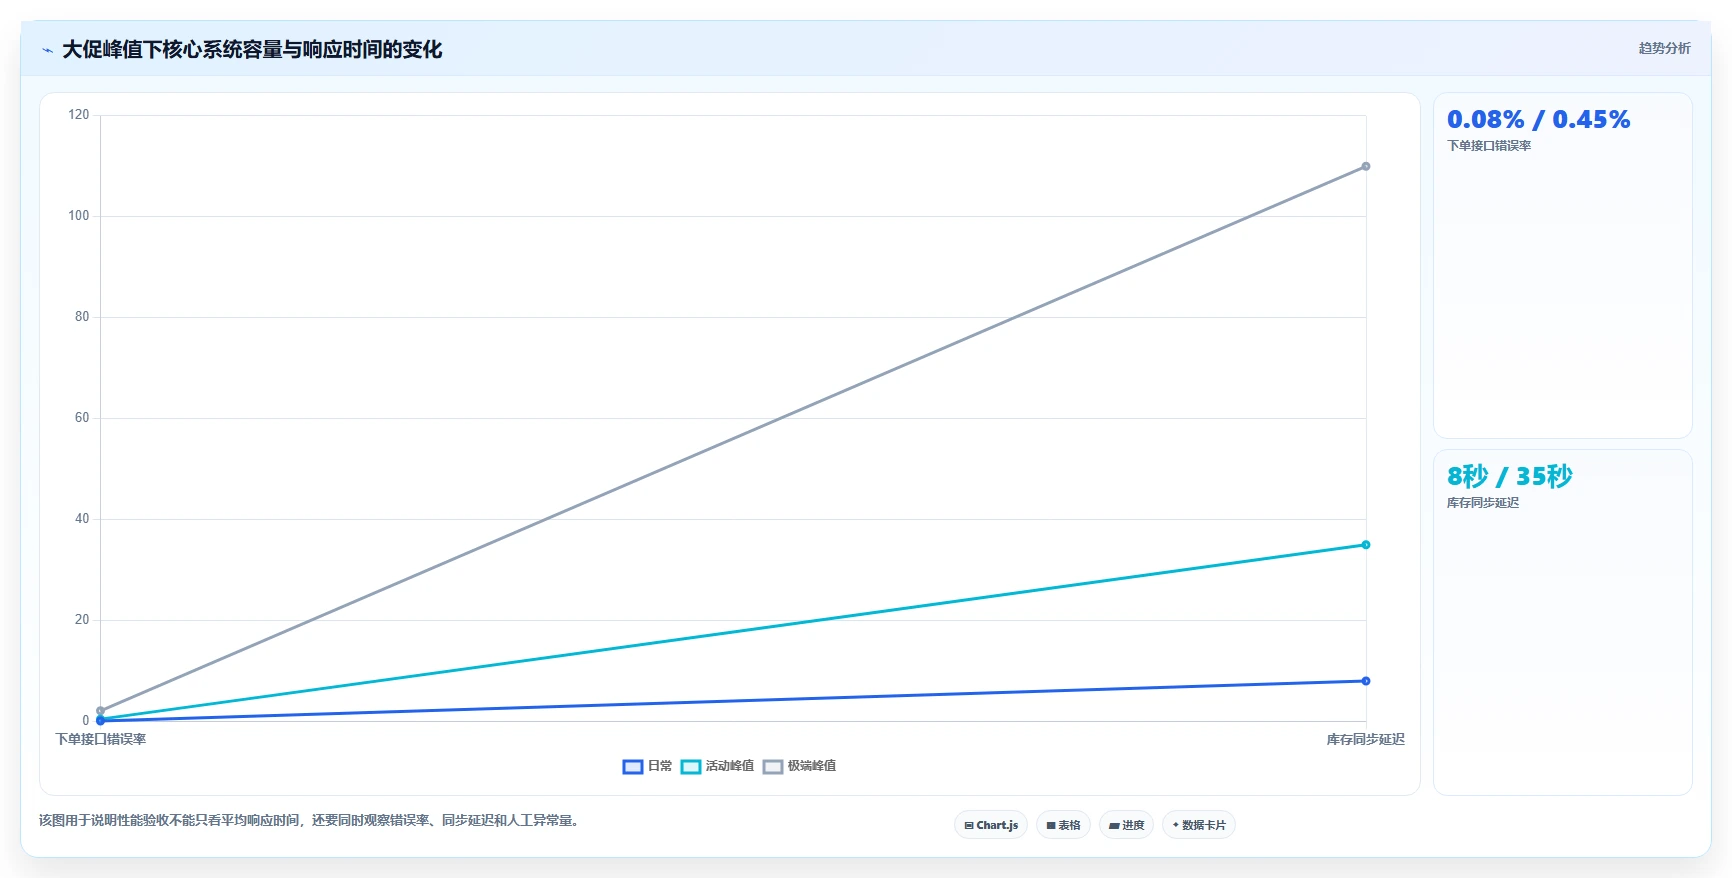This screenshot has height=878, width=1732.
Task: Click the 库存同步延迟 card caption
Action: click(1483, 503)
